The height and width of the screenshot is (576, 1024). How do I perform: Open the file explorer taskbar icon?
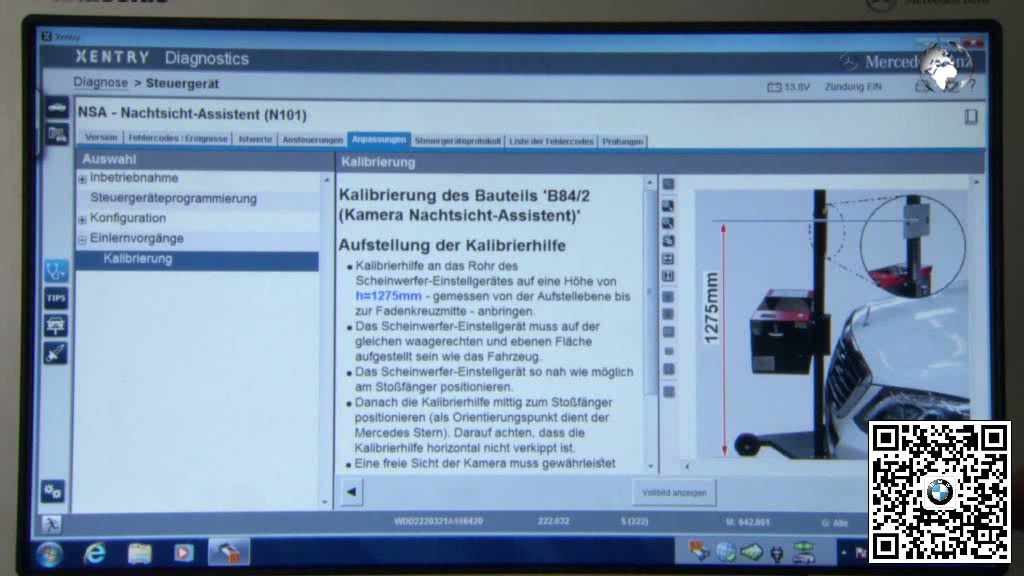140,554
